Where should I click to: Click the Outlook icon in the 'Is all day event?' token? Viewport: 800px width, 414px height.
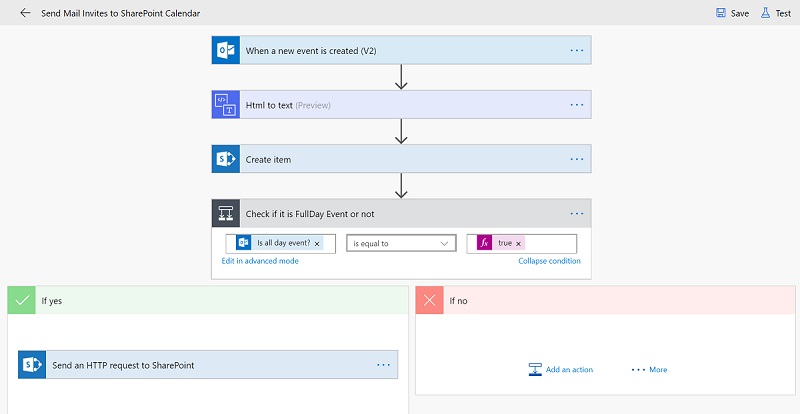(x=243, y=243)
